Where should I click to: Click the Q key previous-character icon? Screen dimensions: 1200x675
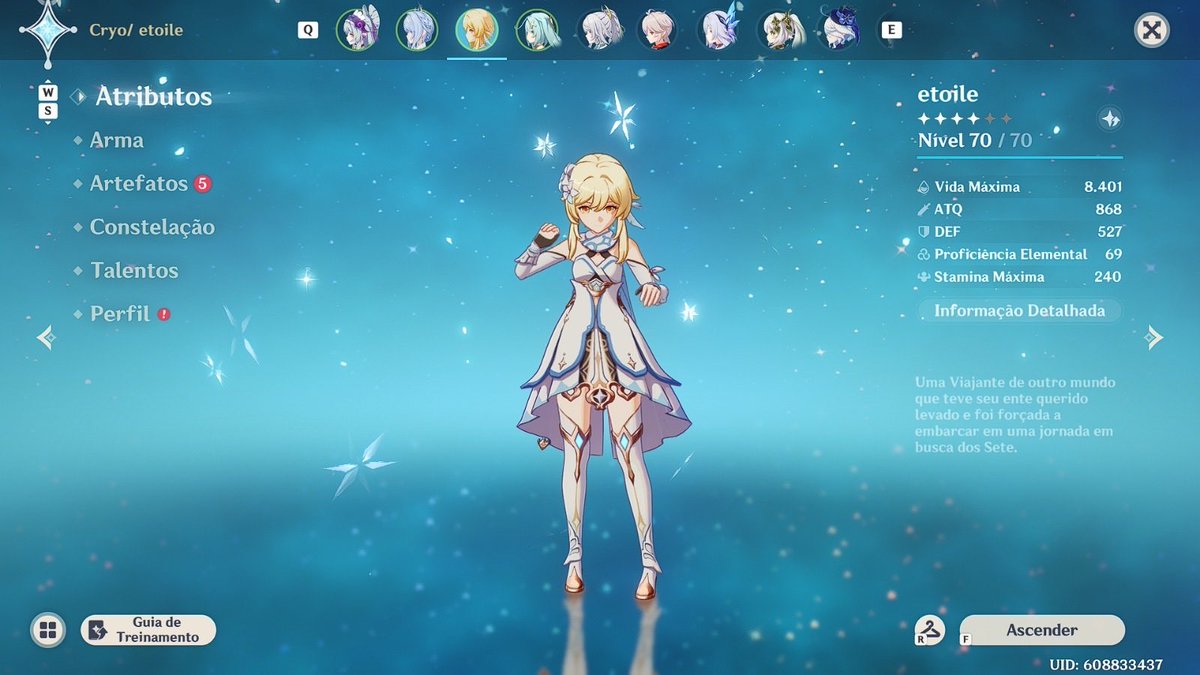coord(308,30)
